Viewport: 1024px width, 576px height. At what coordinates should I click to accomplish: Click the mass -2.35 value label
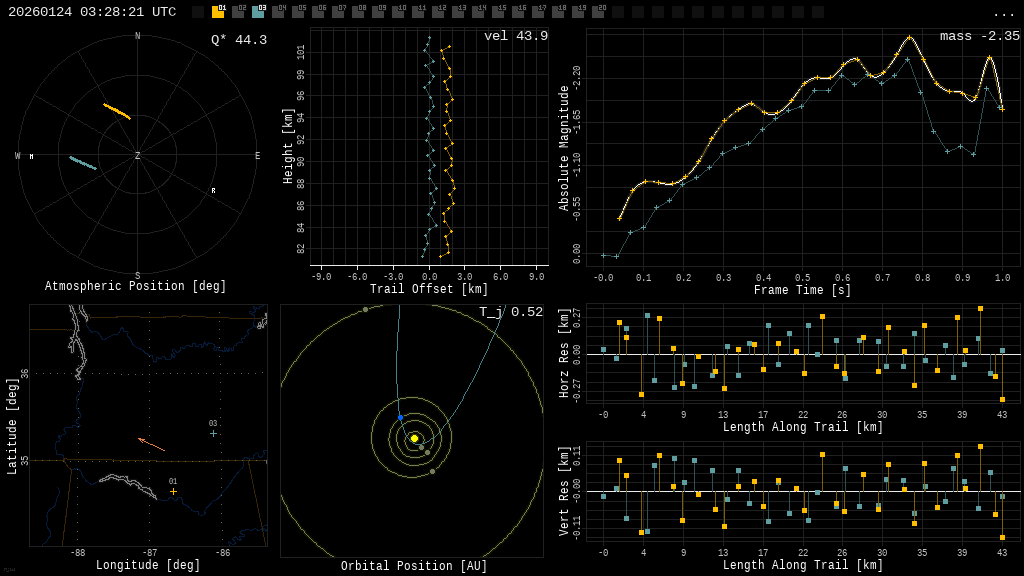pyautogui.click(x=979, y=36)
